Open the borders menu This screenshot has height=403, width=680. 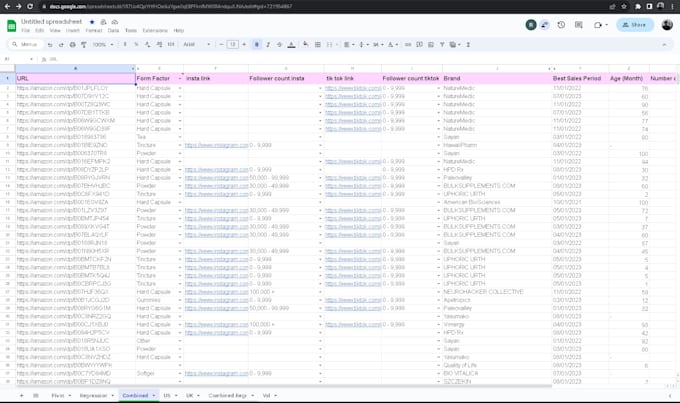(318, 44)
